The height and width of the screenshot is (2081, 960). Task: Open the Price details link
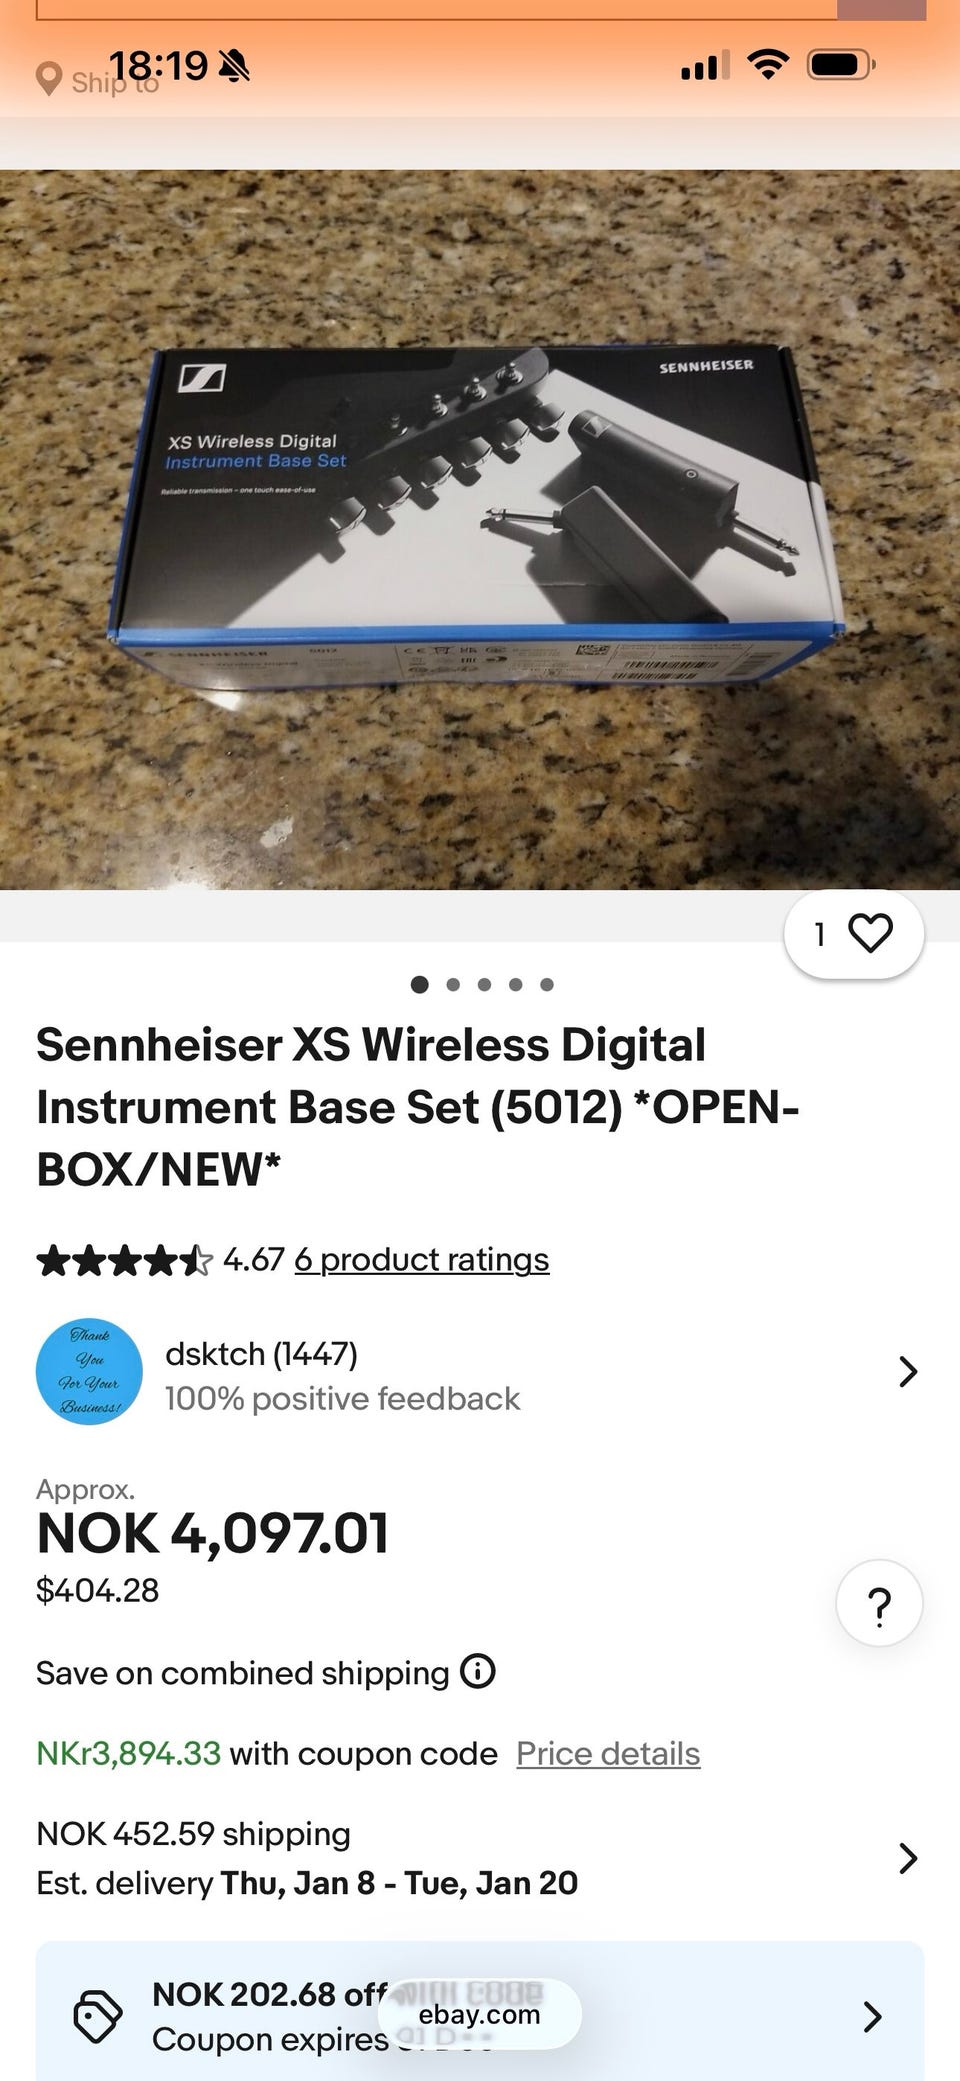tap(608, 1753)
